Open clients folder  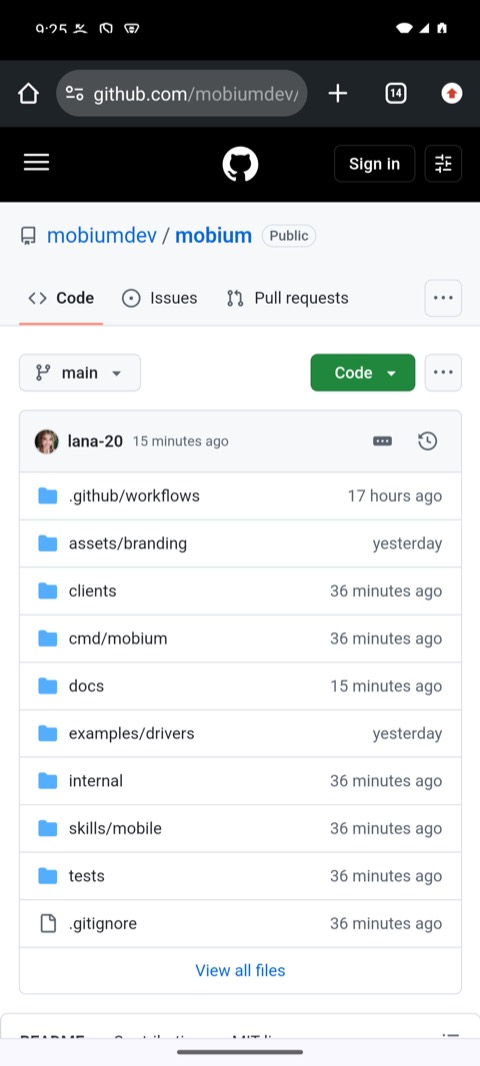point(92,591)
